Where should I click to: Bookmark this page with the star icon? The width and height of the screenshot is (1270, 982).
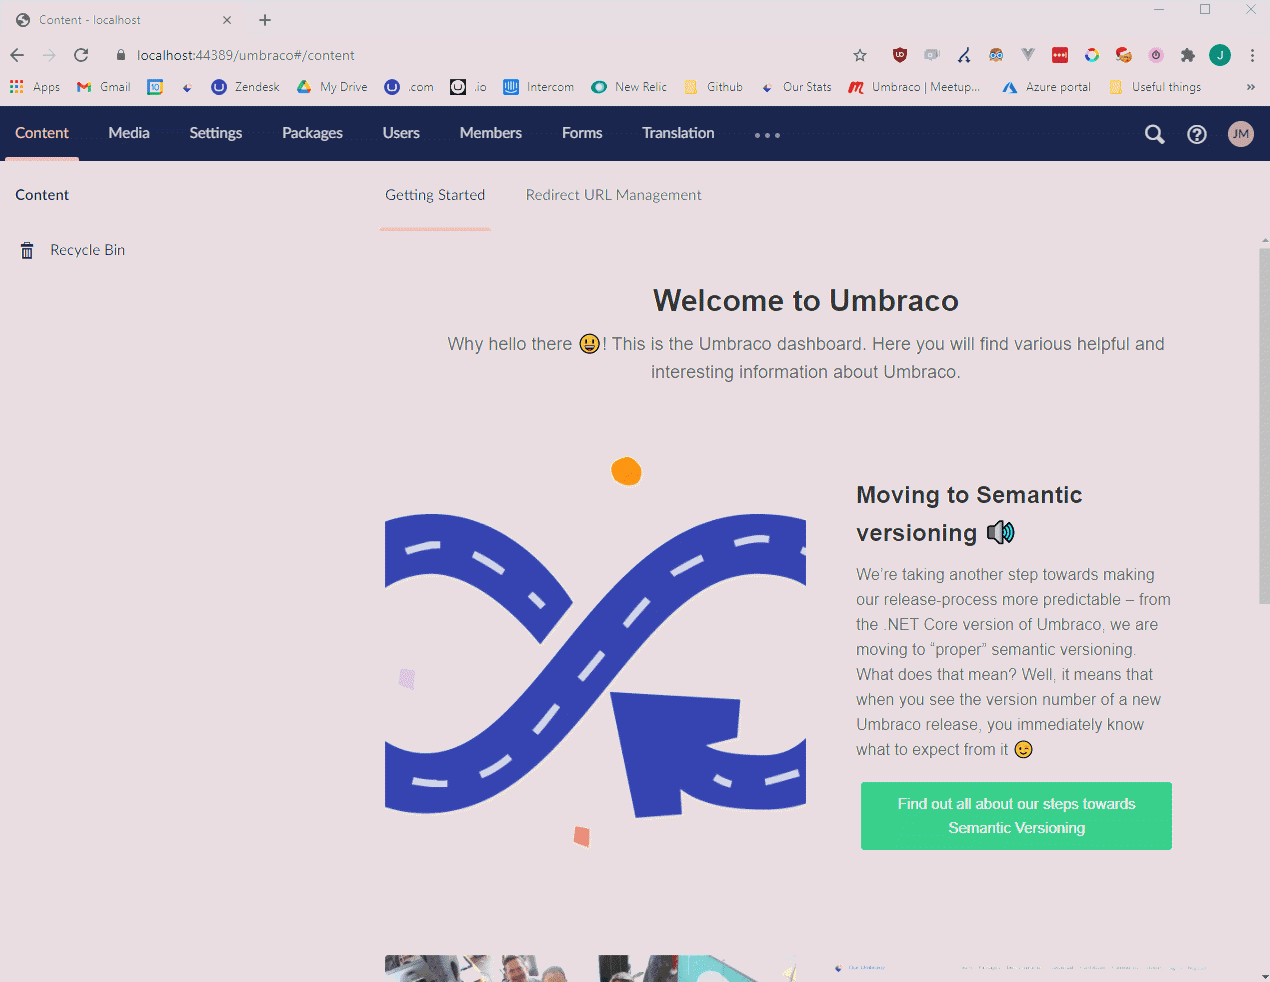click(x=860, y=55)
